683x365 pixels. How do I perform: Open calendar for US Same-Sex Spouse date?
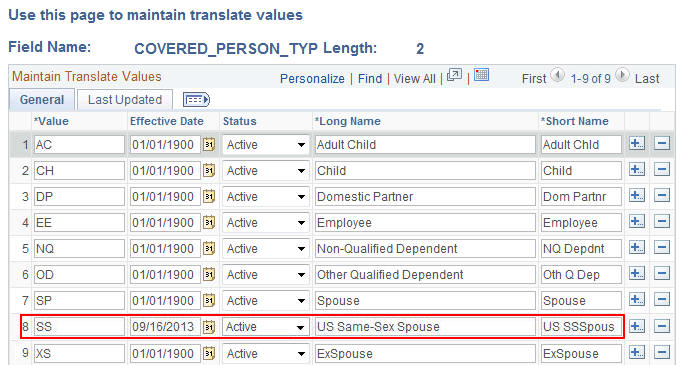pos(209,327)
